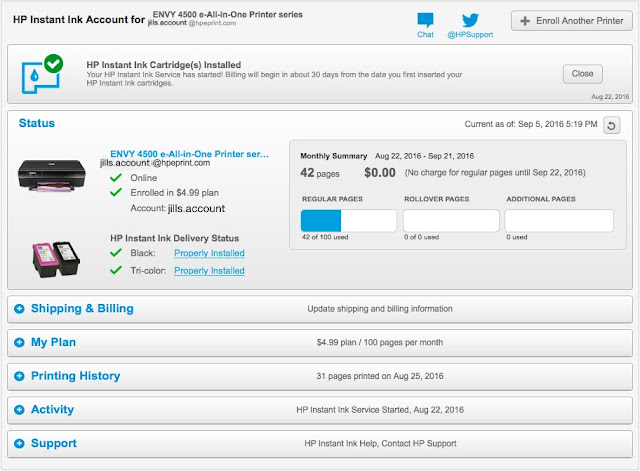Viewport: 640px width, 471px height.
Task: Click the ink cartridge installed checkmark icon
Action: [42, 74]
